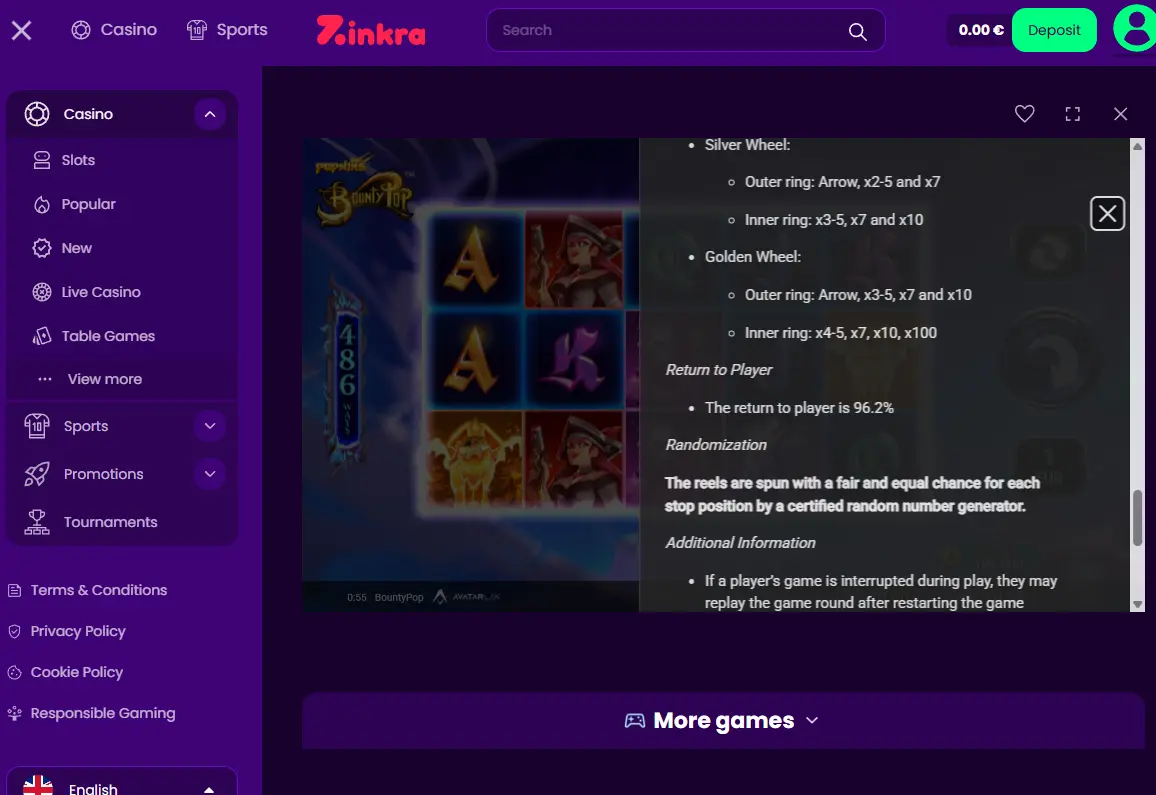Viewport: 1156px width, 795px height.
Task: Open fullscreen mode for the game
Action: (1072, 114)
